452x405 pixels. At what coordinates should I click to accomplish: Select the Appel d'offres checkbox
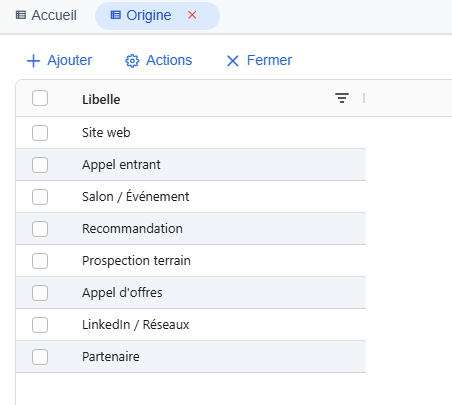point(40,293)
